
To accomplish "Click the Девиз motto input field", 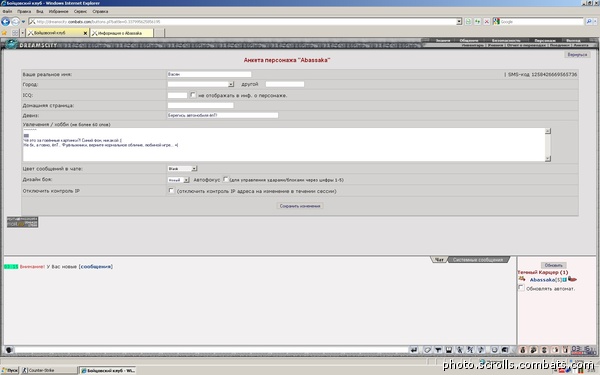I will [223, 115].
